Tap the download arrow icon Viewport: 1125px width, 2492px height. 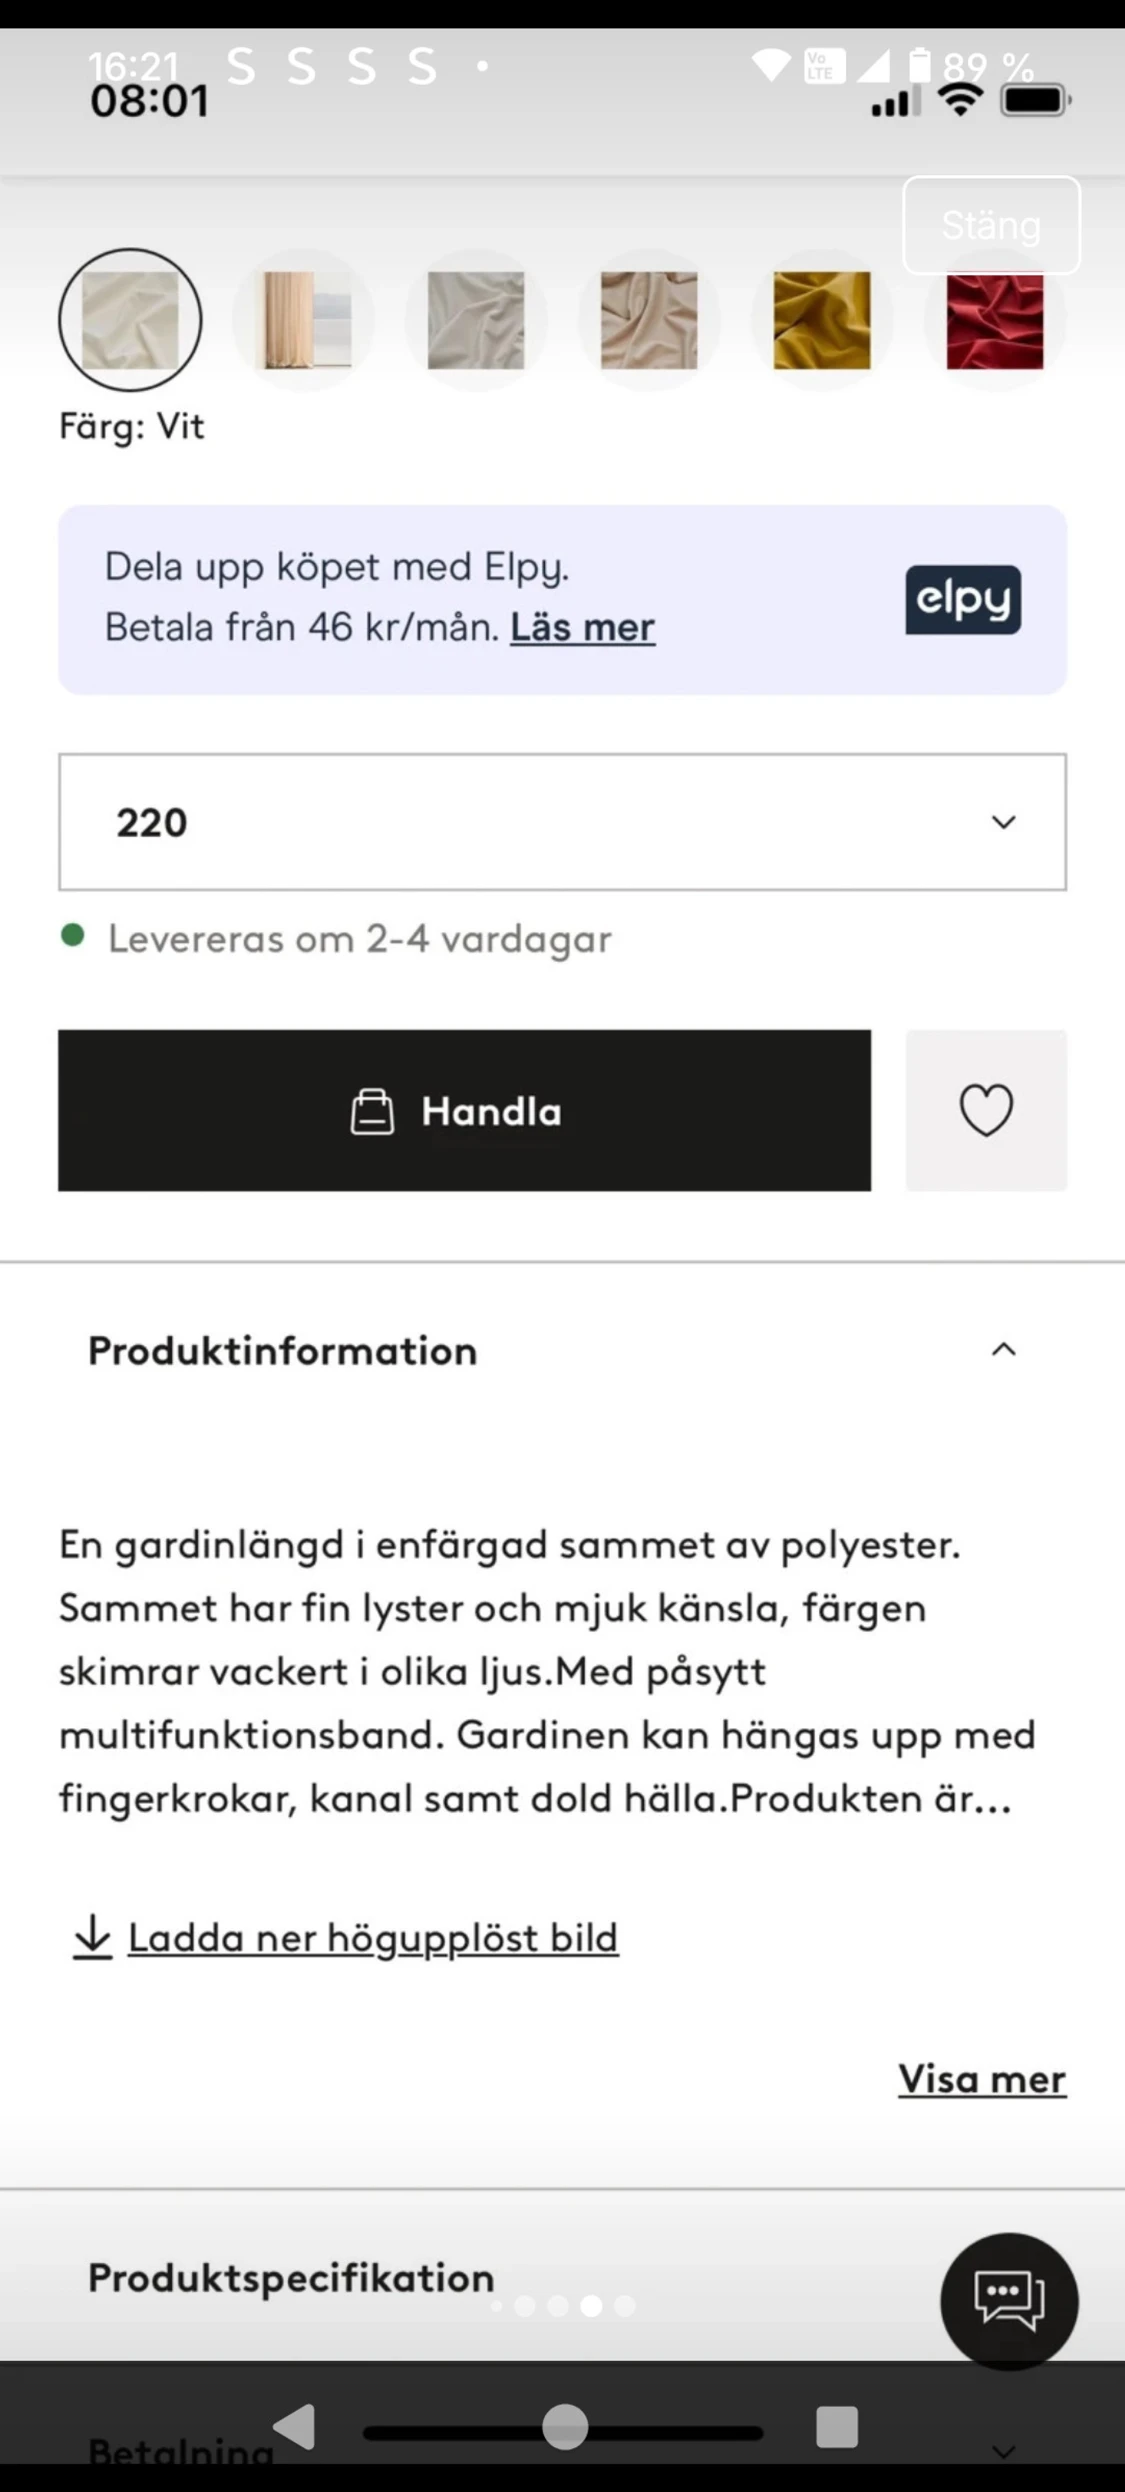92,1937
